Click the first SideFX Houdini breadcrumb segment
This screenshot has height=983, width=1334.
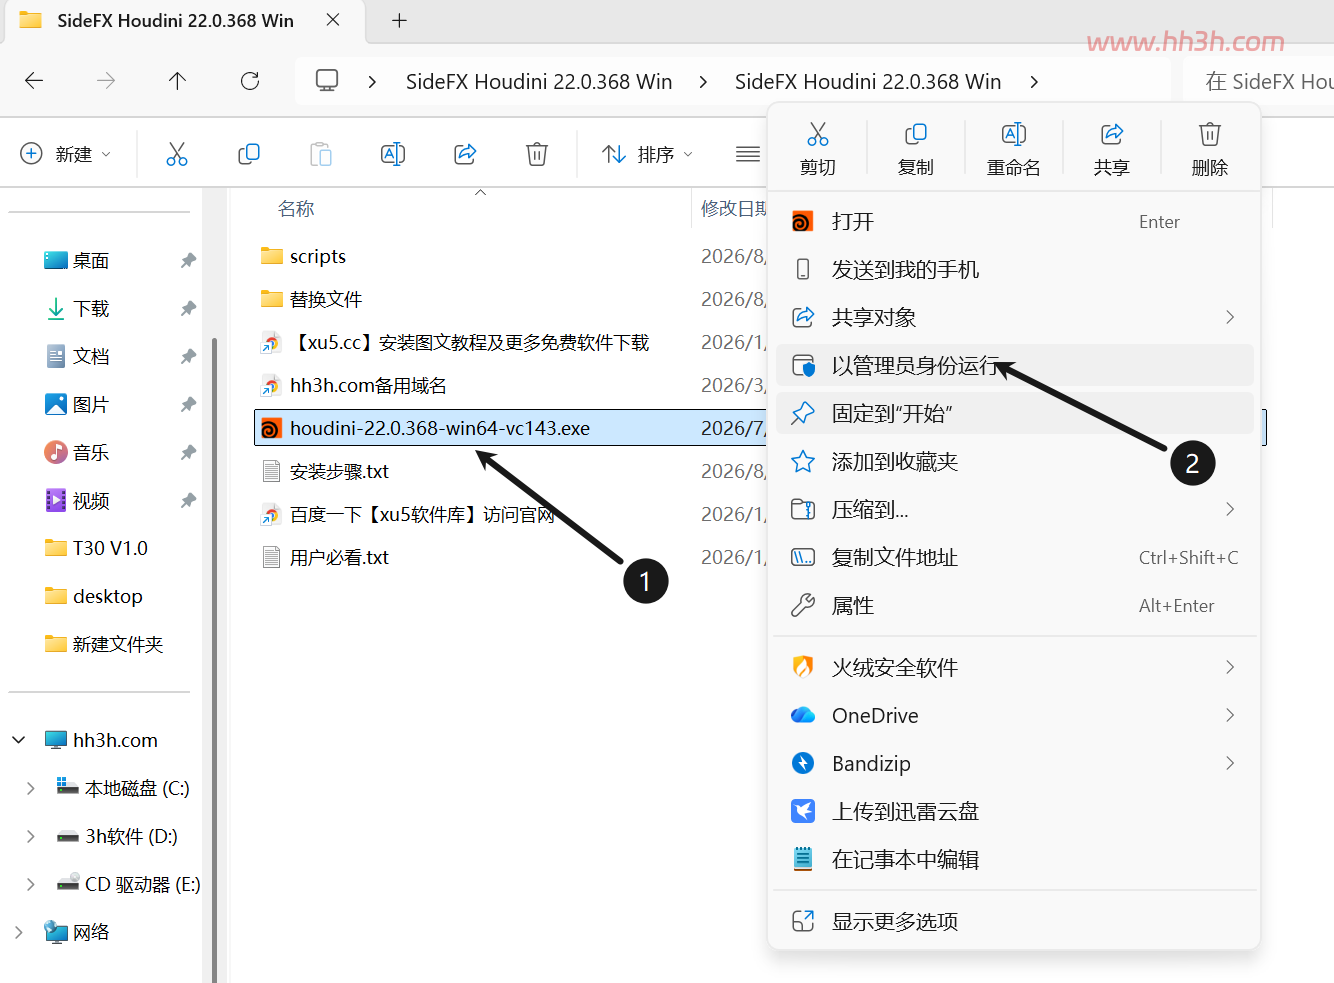click(x=539, y=81)
